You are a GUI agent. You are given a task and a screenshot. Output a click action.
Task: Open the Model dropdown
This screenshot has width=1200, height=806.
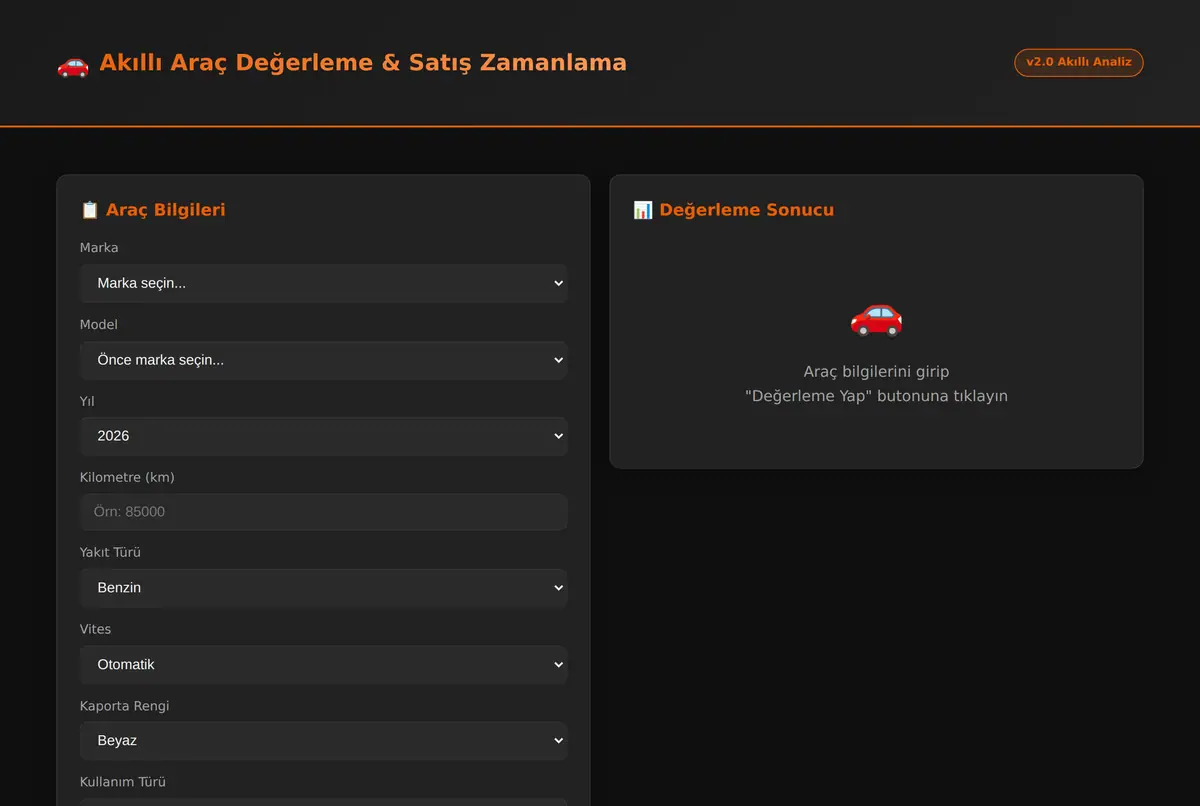(x=324, y=360)
